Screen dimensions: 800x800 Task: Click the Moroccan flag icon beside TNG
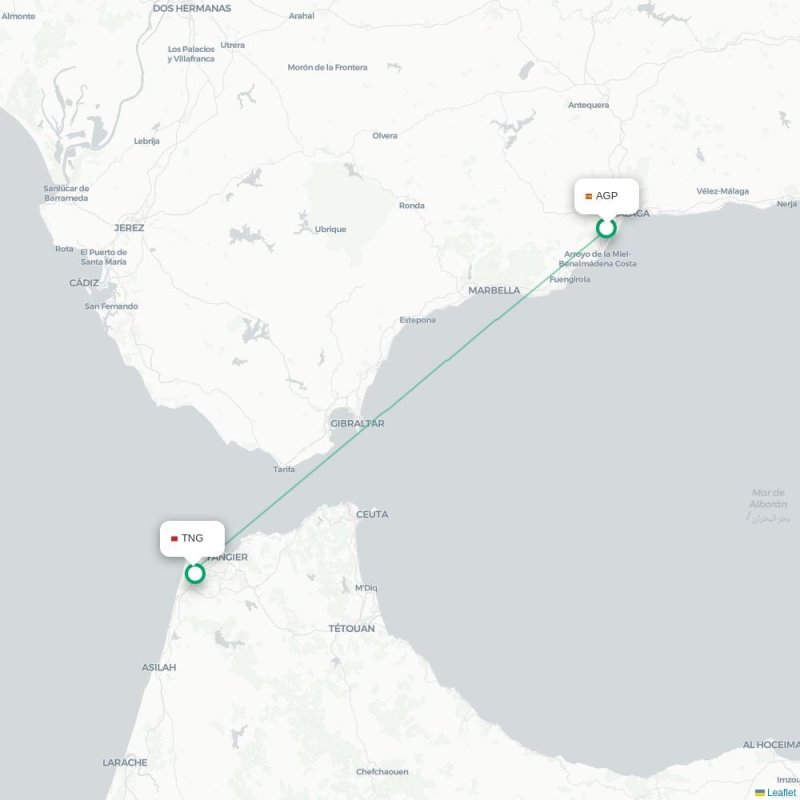coord(174,539)
